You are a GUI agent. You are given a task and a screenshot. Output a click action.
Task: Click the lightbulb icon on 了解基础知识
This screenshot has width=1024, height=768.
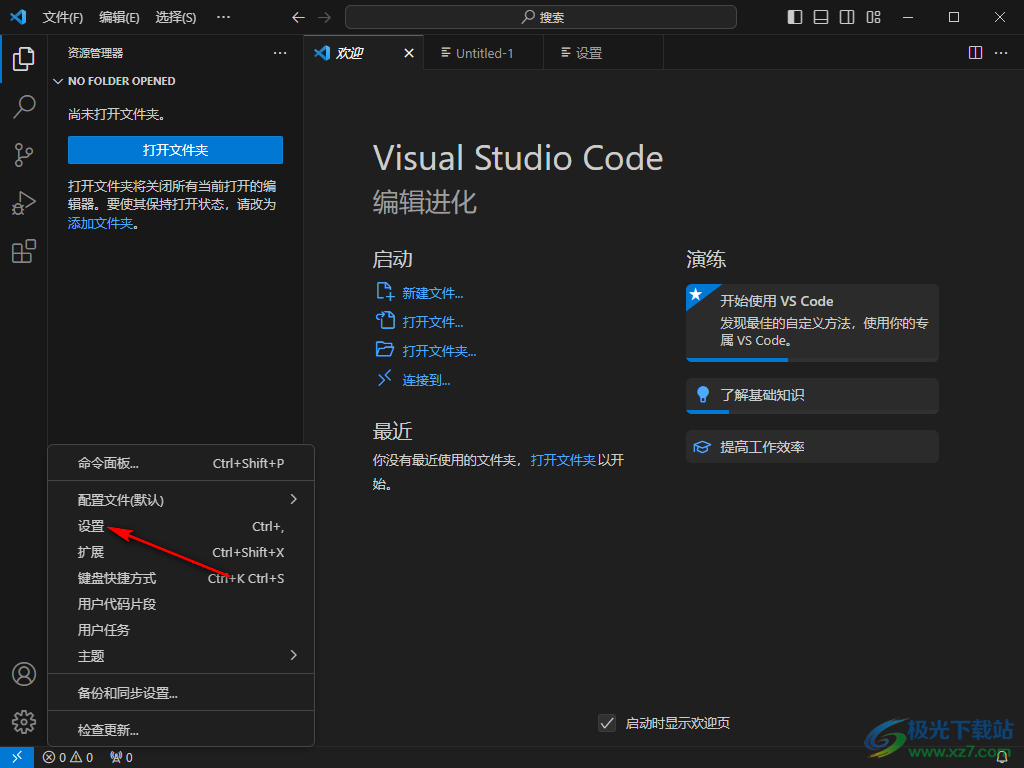(x=703, y=394)
